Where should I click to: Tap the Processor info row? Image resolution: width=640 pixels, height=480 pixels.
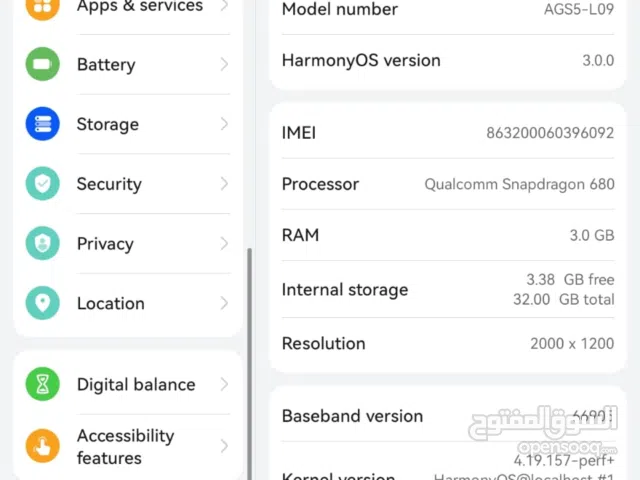(x=448, y=184)
